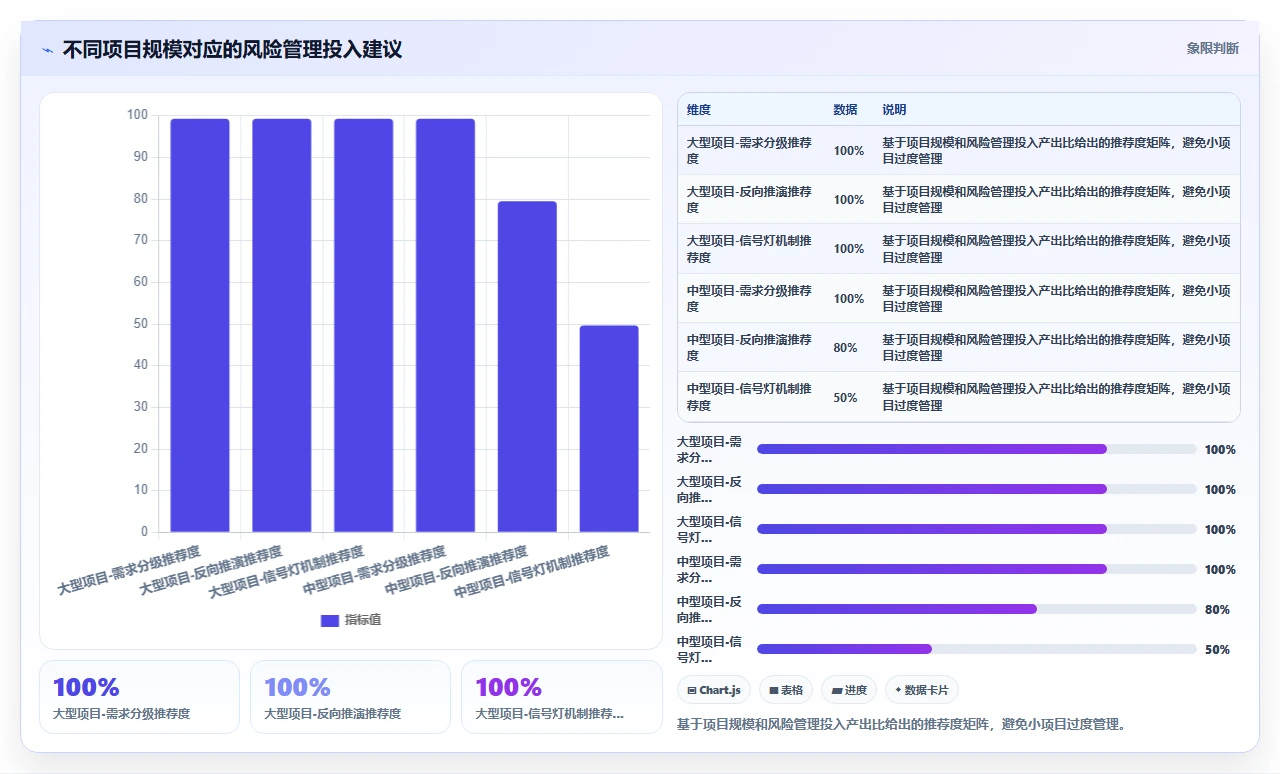Click the 说明 column header

tap(894, 110)
